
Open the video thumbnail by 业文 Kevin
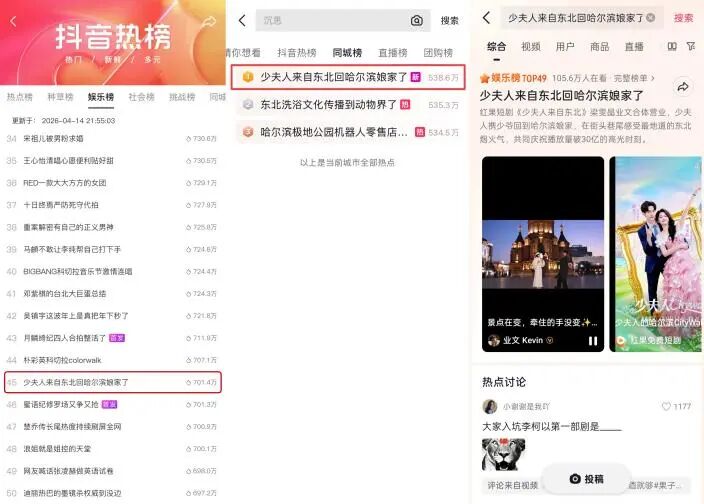[543, 254]
